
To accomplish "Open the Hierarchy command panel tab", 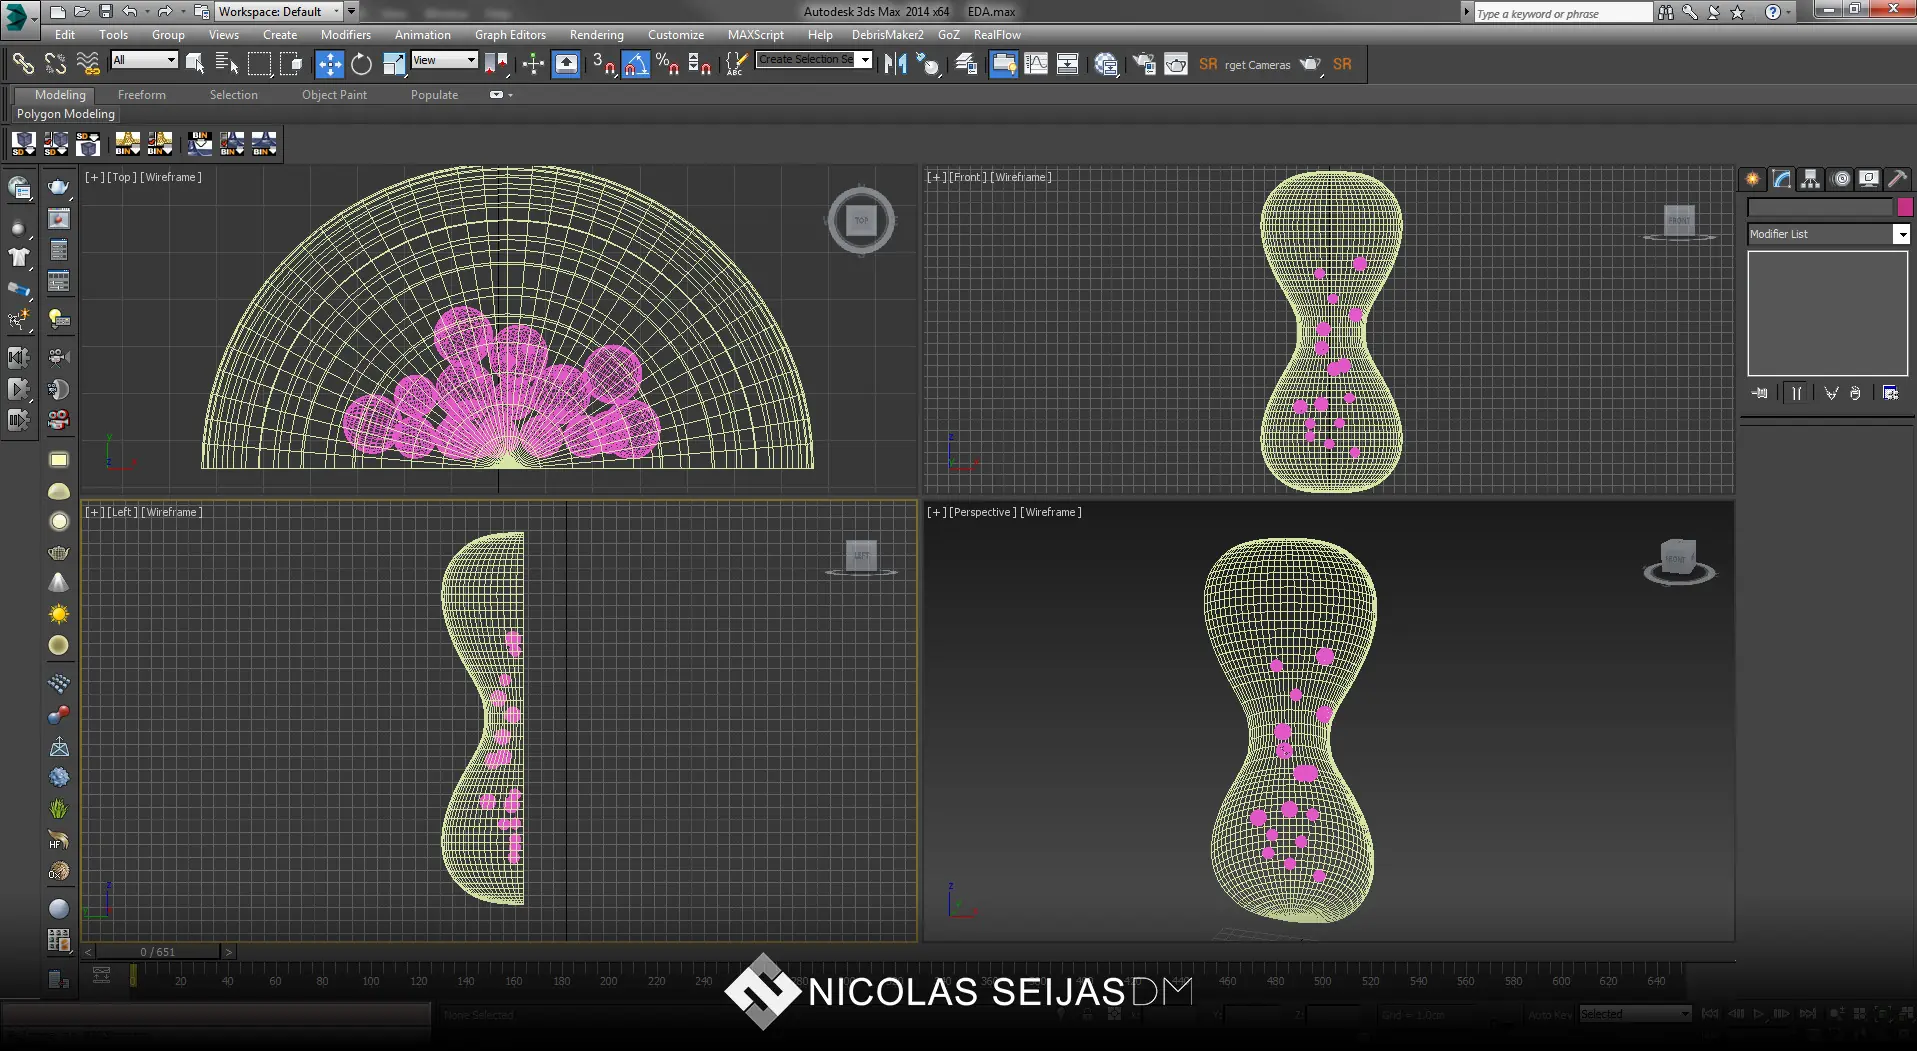I will [1810, 179].
